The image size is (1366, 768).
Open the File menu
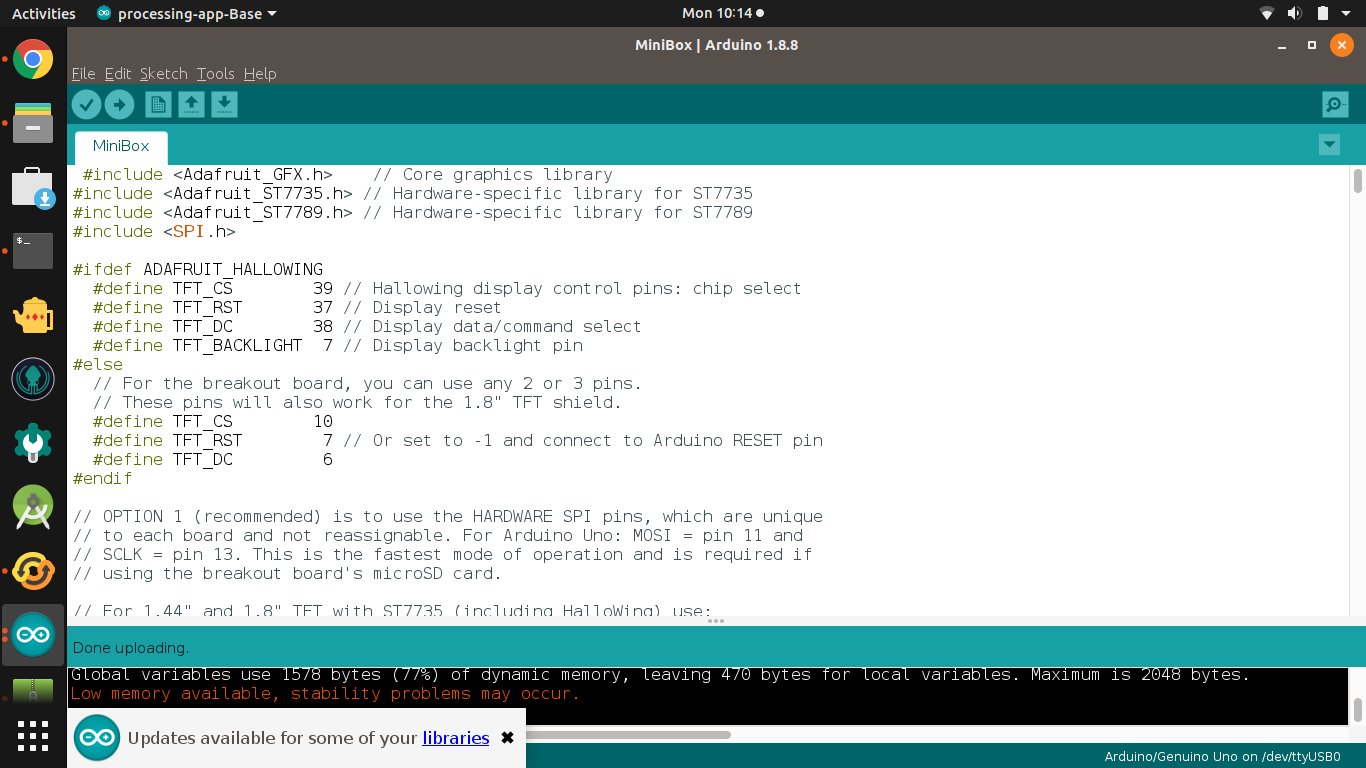click(x=83, y=74)
